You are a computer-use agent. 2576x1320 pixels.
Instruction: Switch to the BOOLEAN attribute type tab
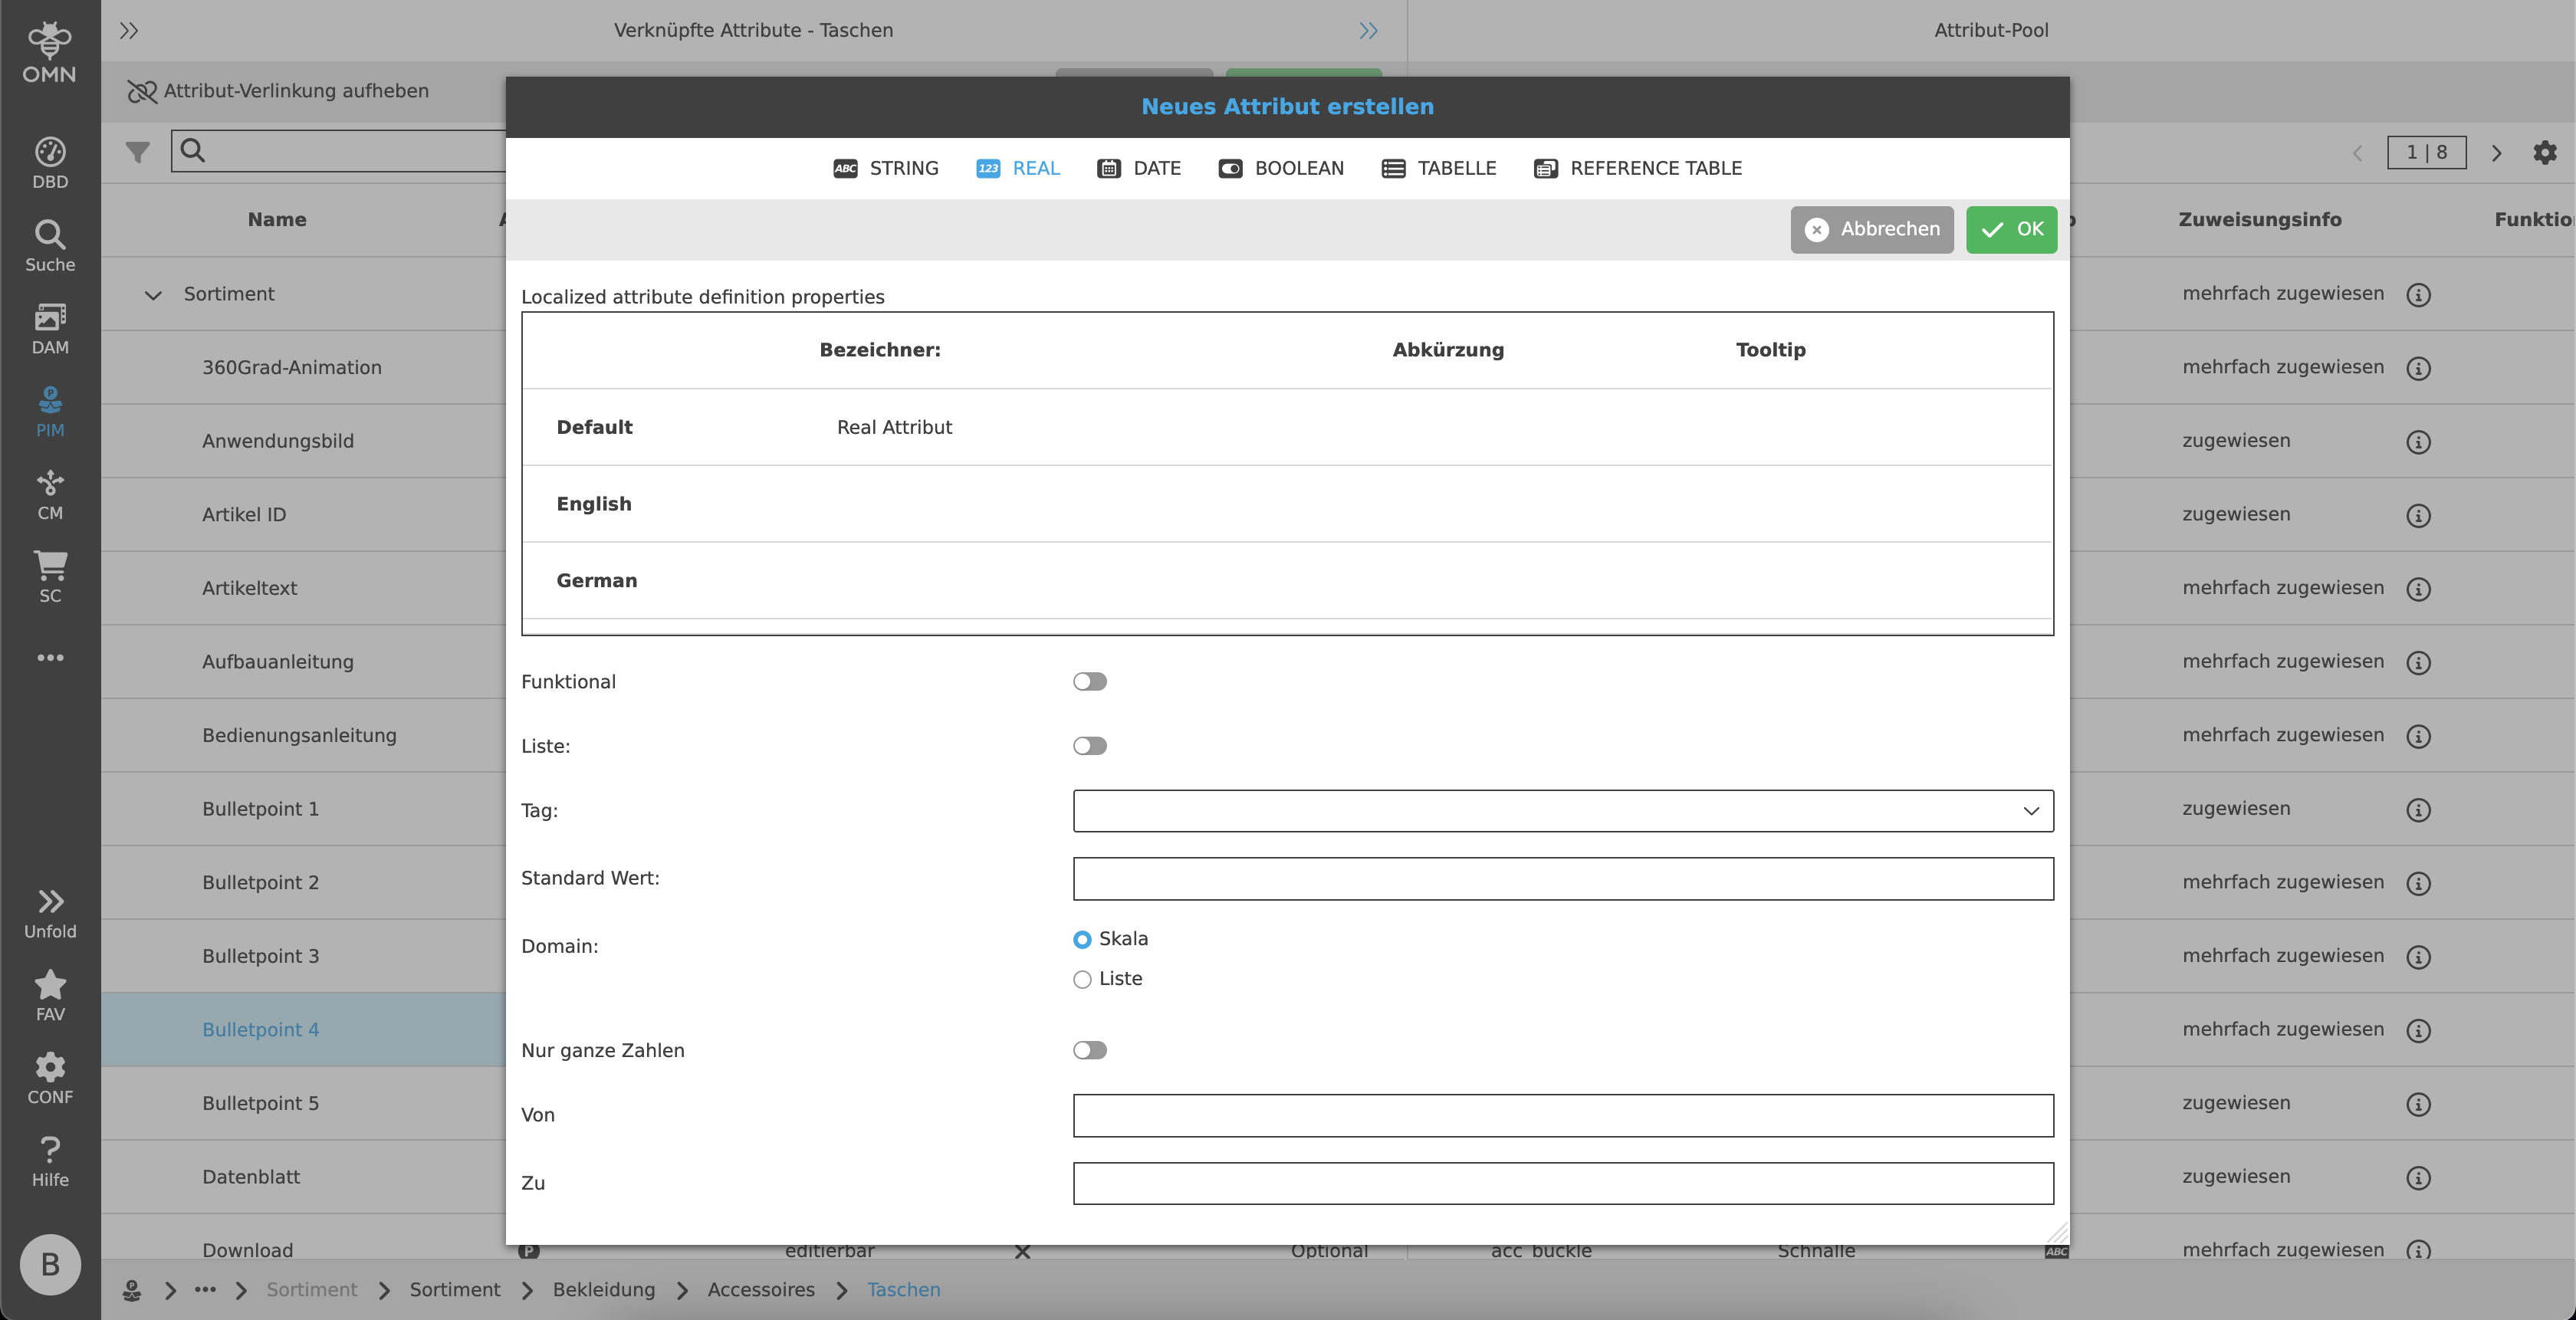point(1281,168)
